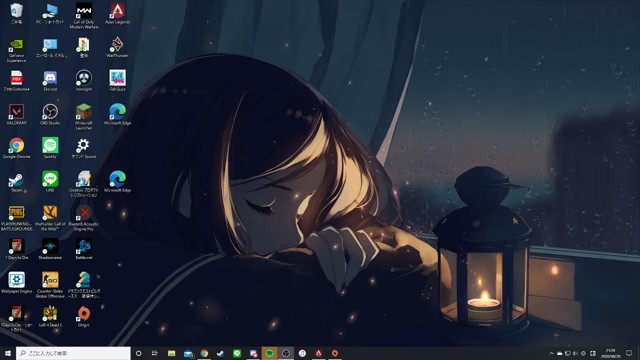
Task: Launch Discord from the desktop
Action: tap(50, 81)
